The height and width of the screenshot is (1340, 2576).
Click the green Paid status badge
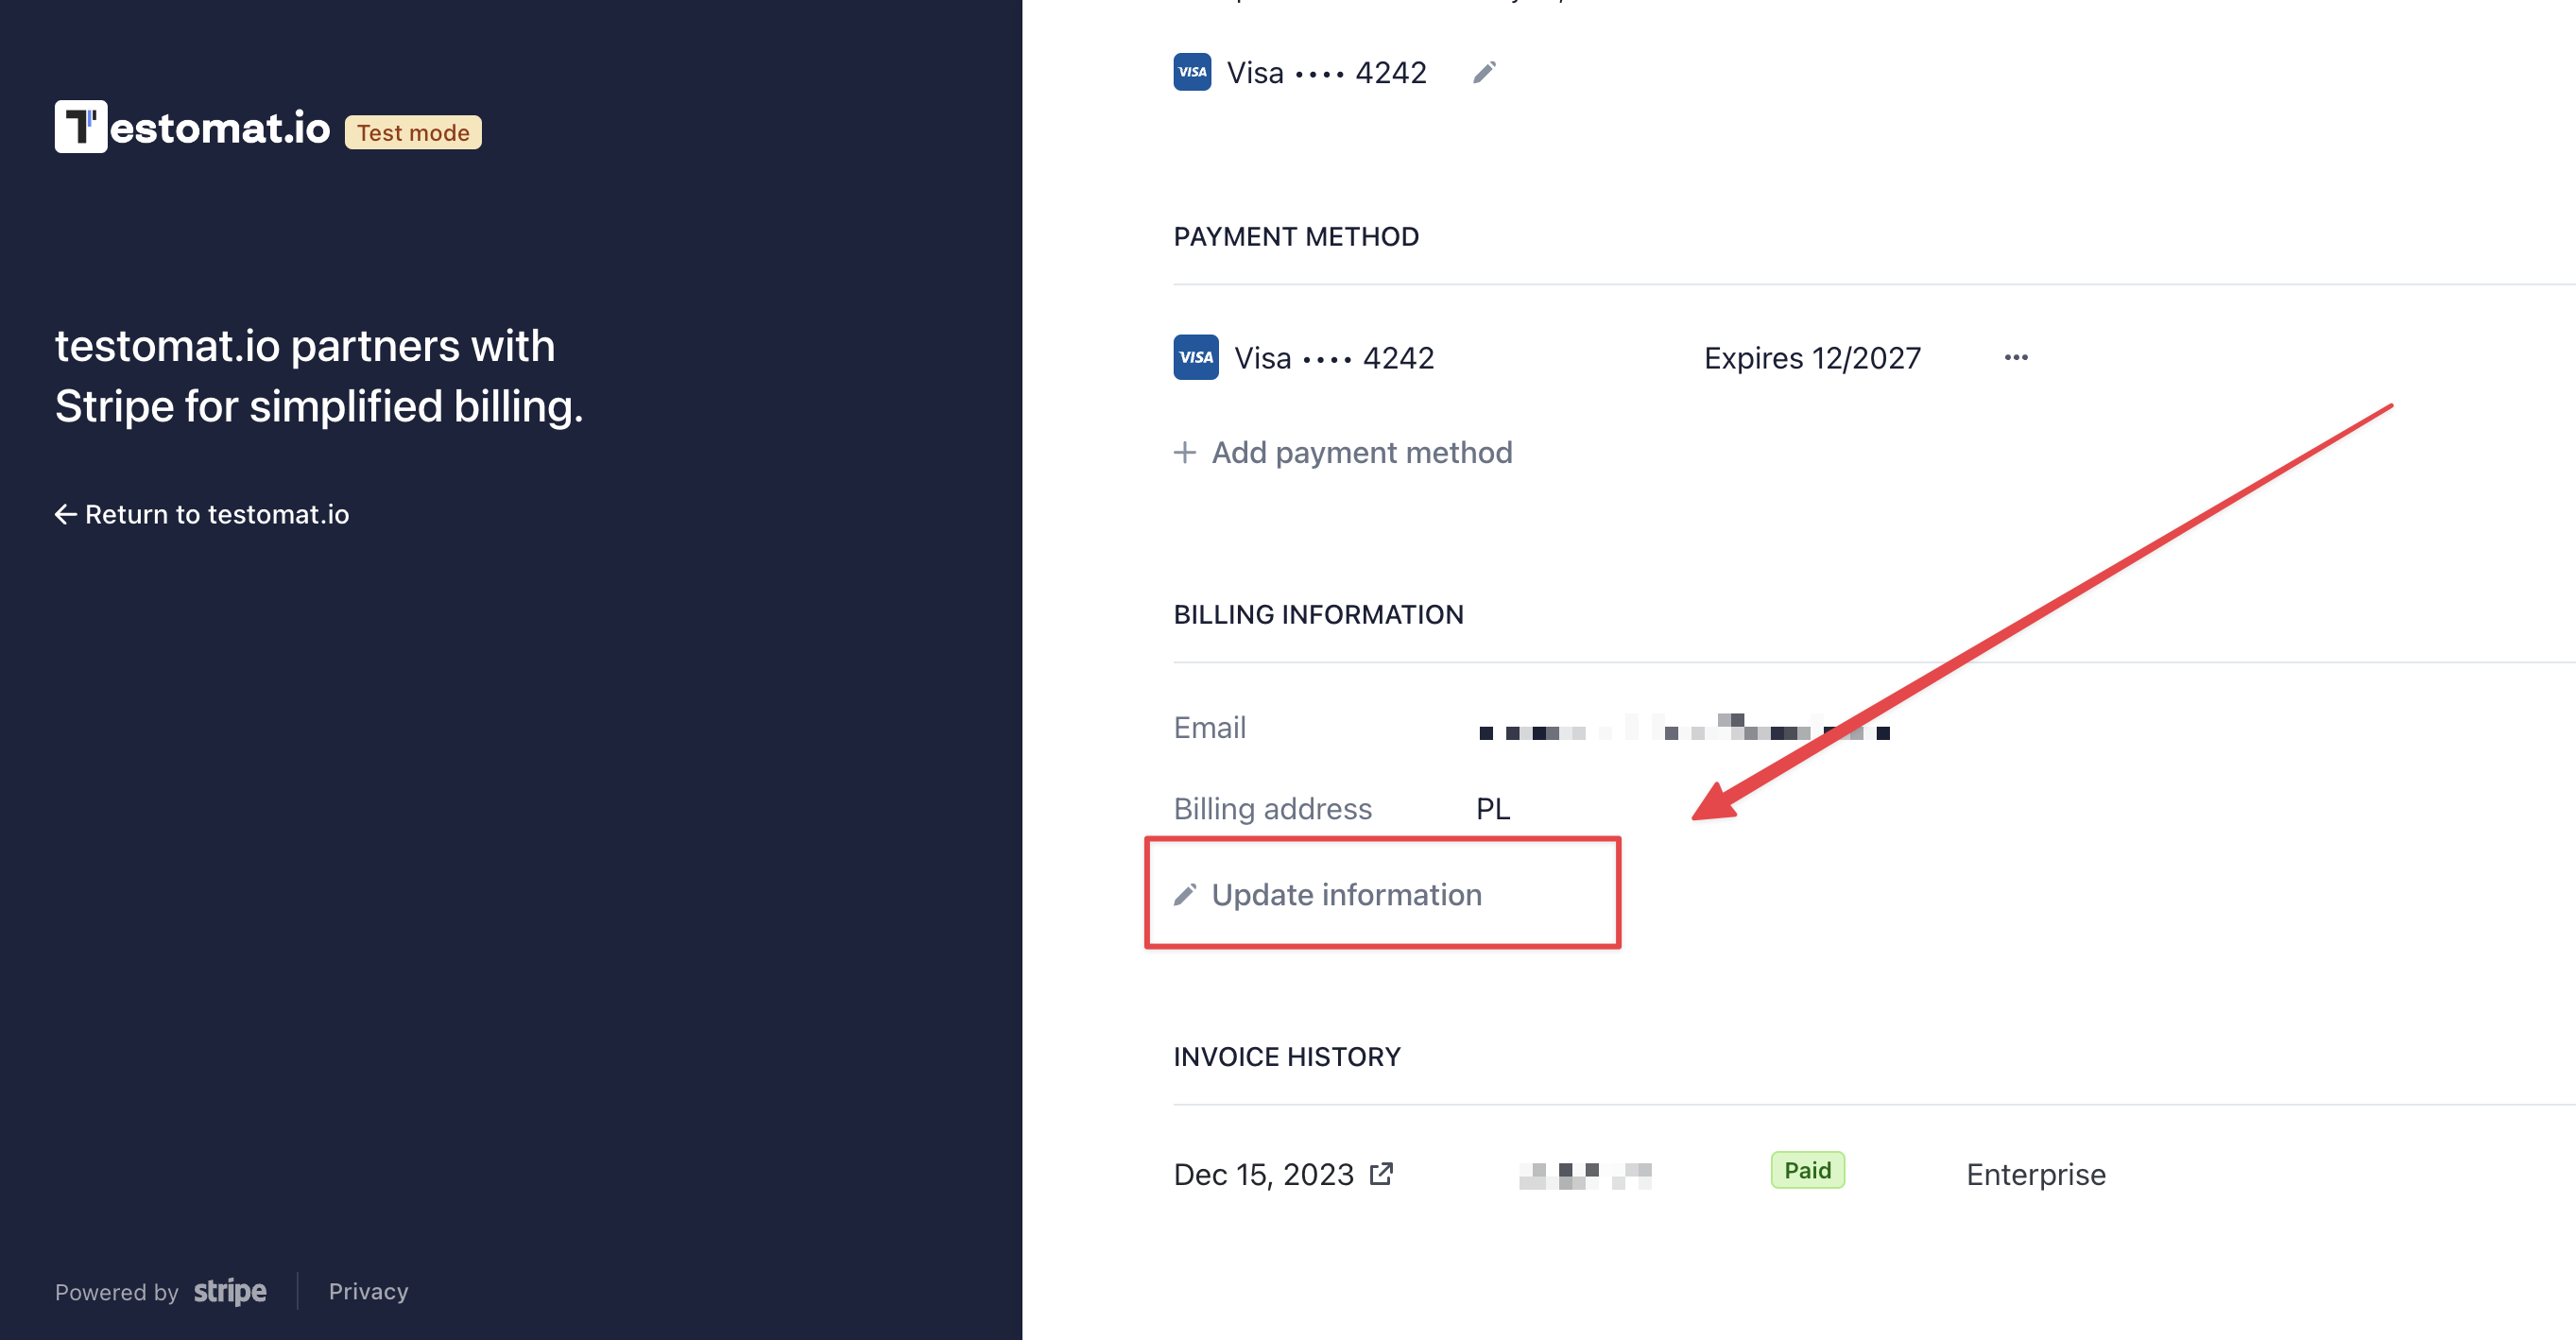[x=1807, y=1170]
